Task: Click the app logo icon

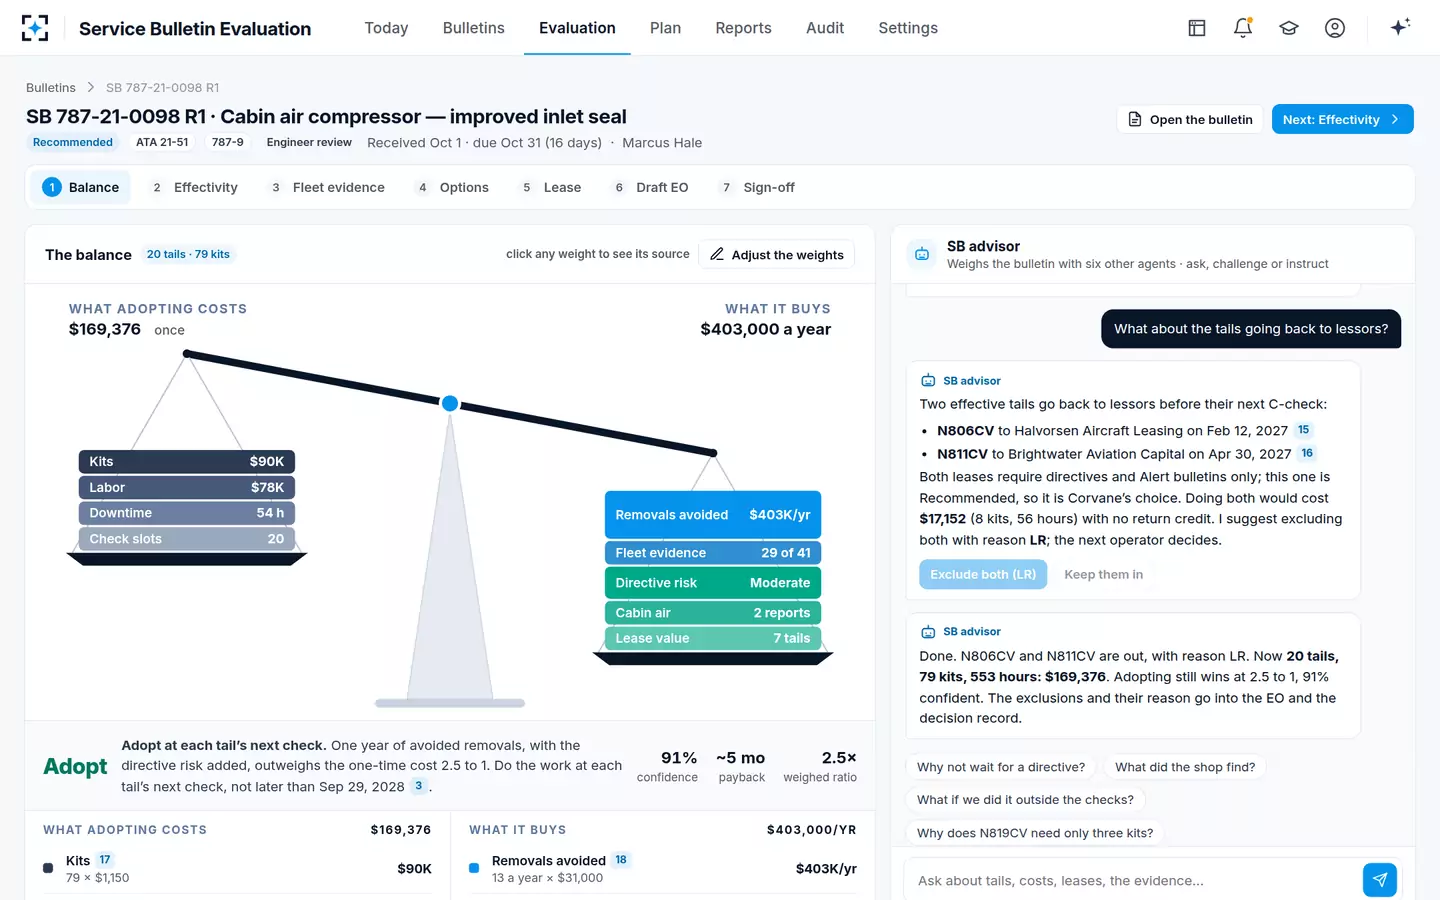Action: click(x=35, y=28)
